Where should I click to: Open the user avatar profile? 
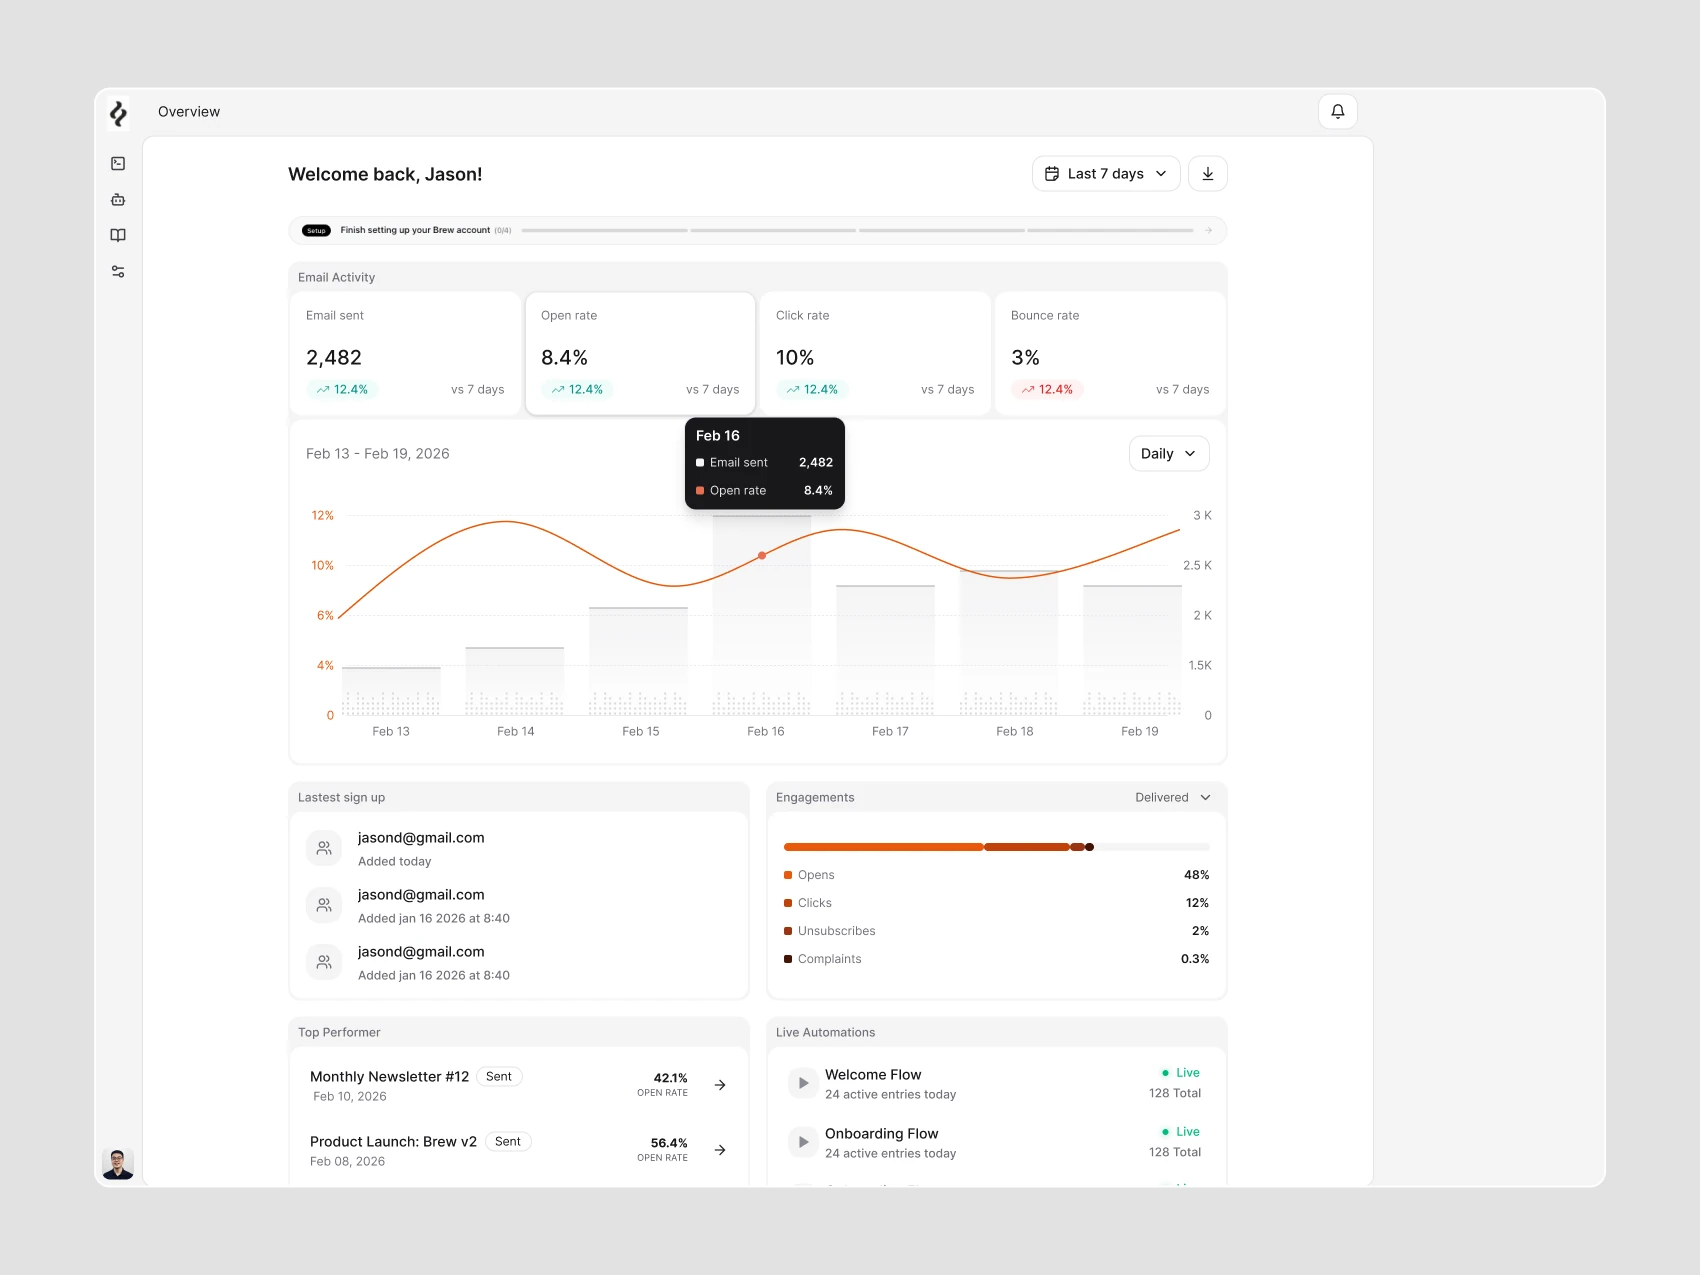tap(118, 1163)
